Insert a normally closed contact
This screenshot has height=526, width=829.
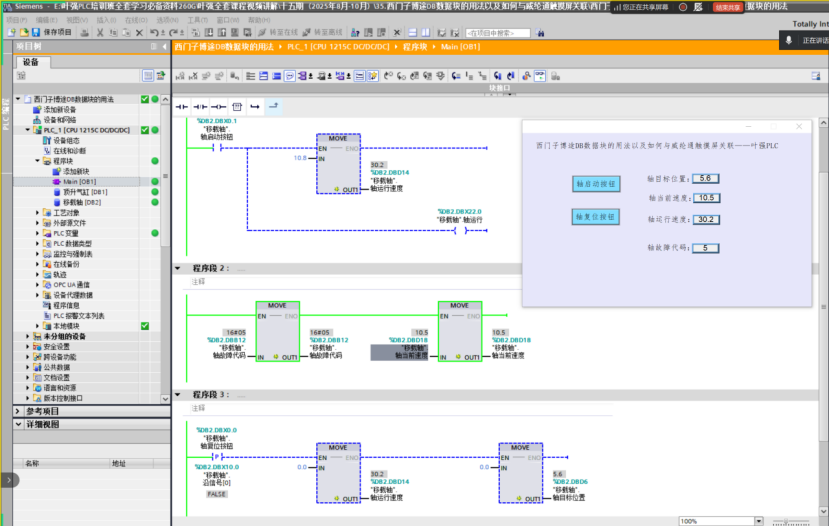[200, 107]
